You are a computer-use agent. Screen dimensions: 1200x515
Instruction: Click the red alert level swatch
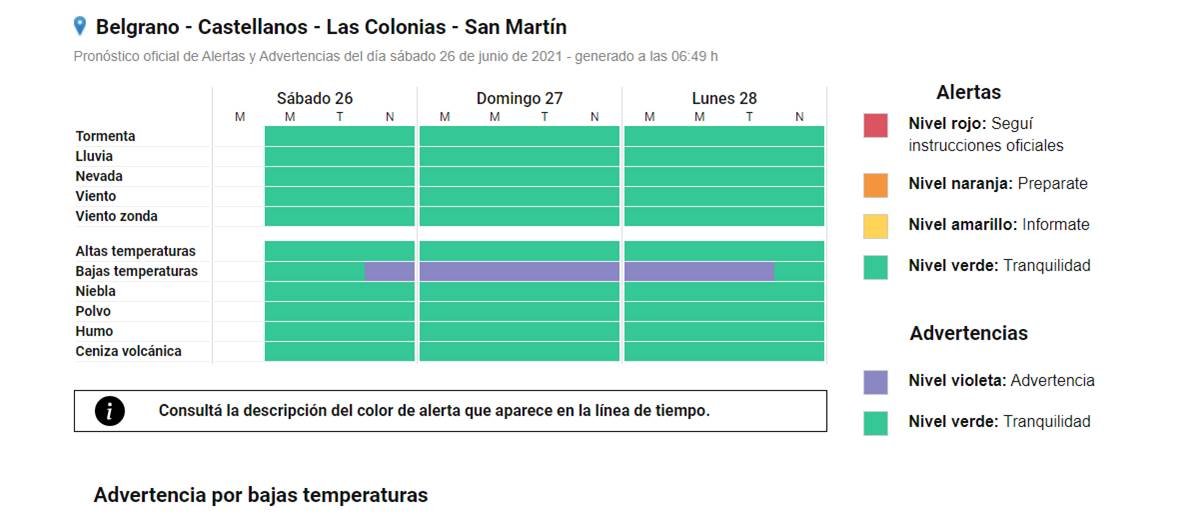pyautogui.click(x=875, y=125)
